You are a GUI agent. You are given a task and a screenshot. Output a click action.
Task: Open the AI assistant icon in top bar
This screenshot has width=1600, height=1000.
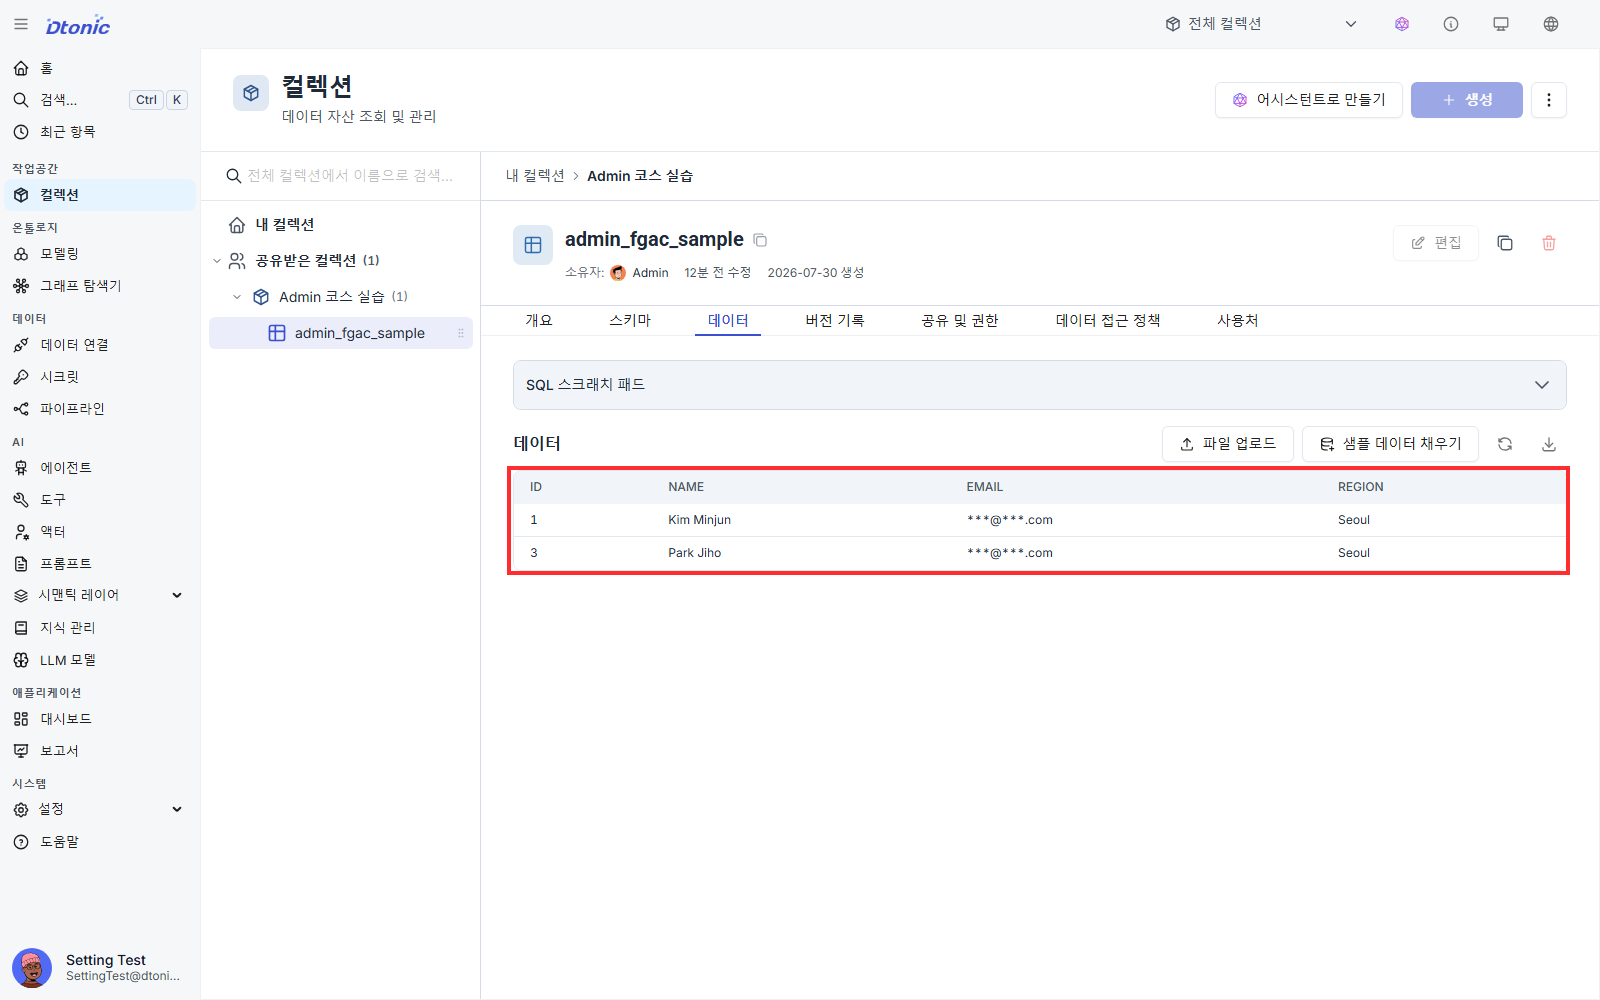(1402, 24)
